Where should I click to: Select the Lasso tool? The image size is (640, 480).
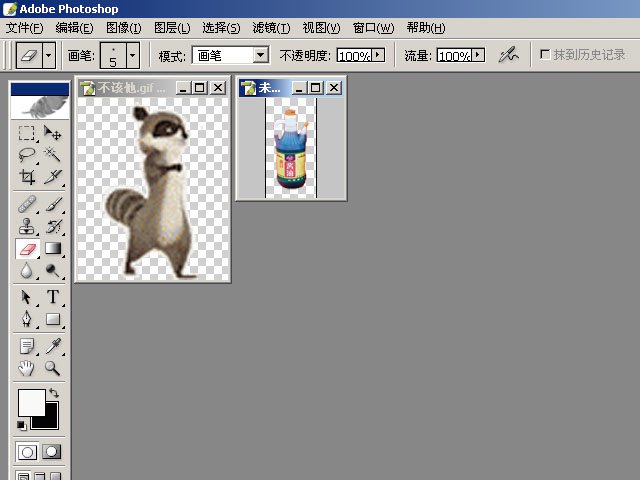pyautogui.click(x=27, y=155)
